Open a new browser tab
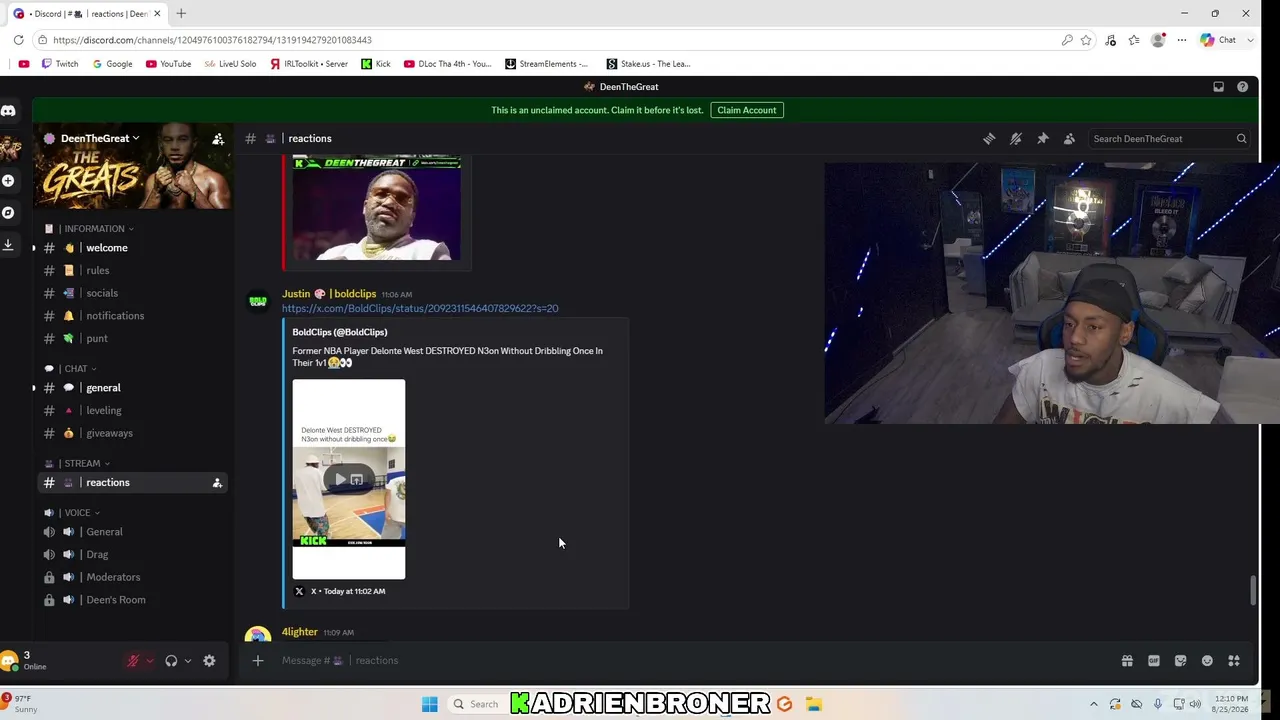This screenshot has height=720, width=1280. click(x=181, y=13)
